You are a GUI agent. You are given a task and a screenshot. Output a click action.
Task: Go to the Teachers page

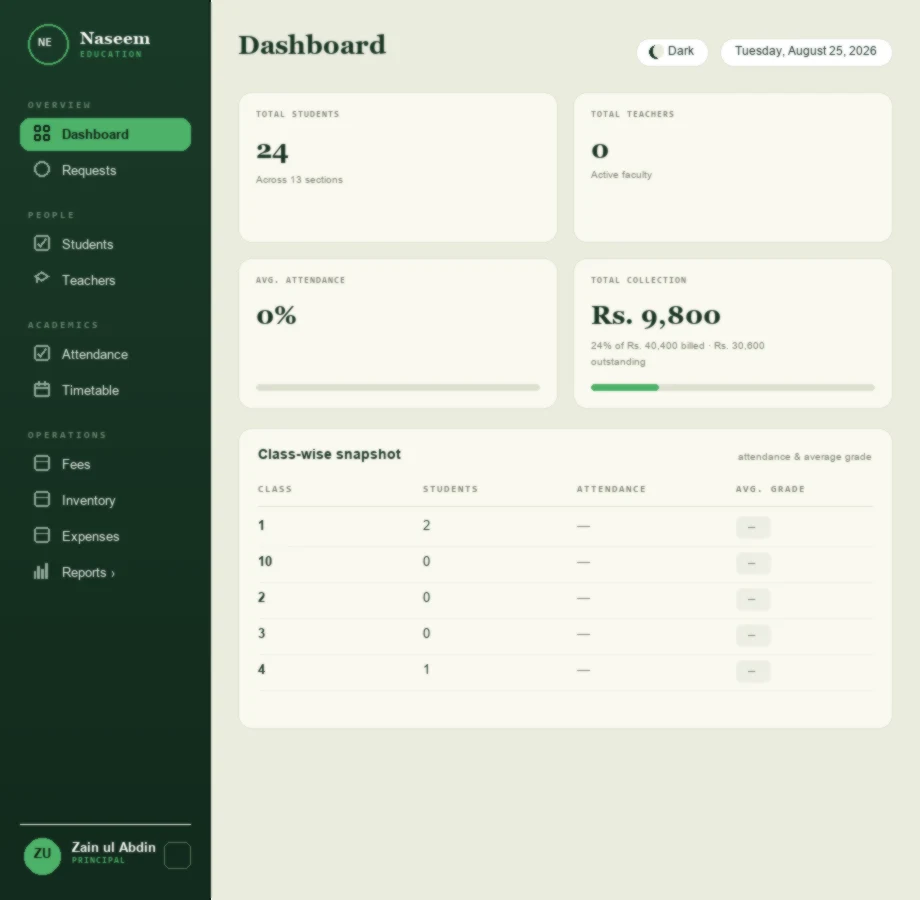105,280
